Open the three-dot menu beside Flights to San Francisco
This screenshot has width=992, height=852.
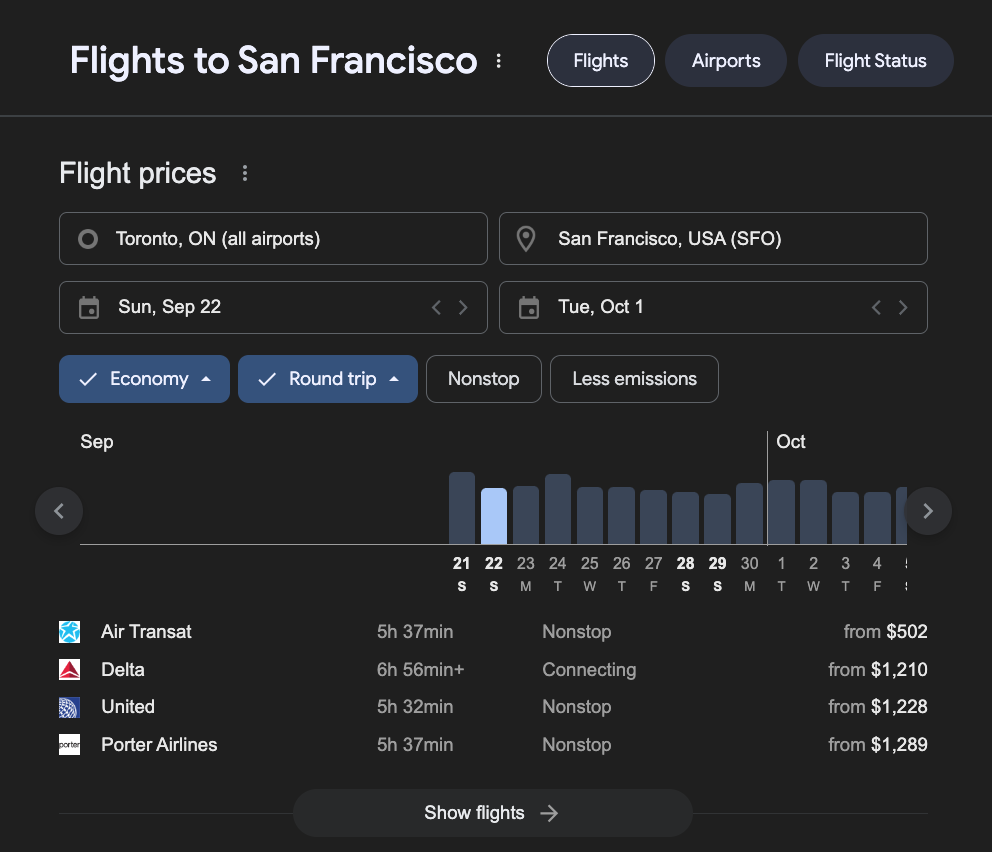[499, 61]
